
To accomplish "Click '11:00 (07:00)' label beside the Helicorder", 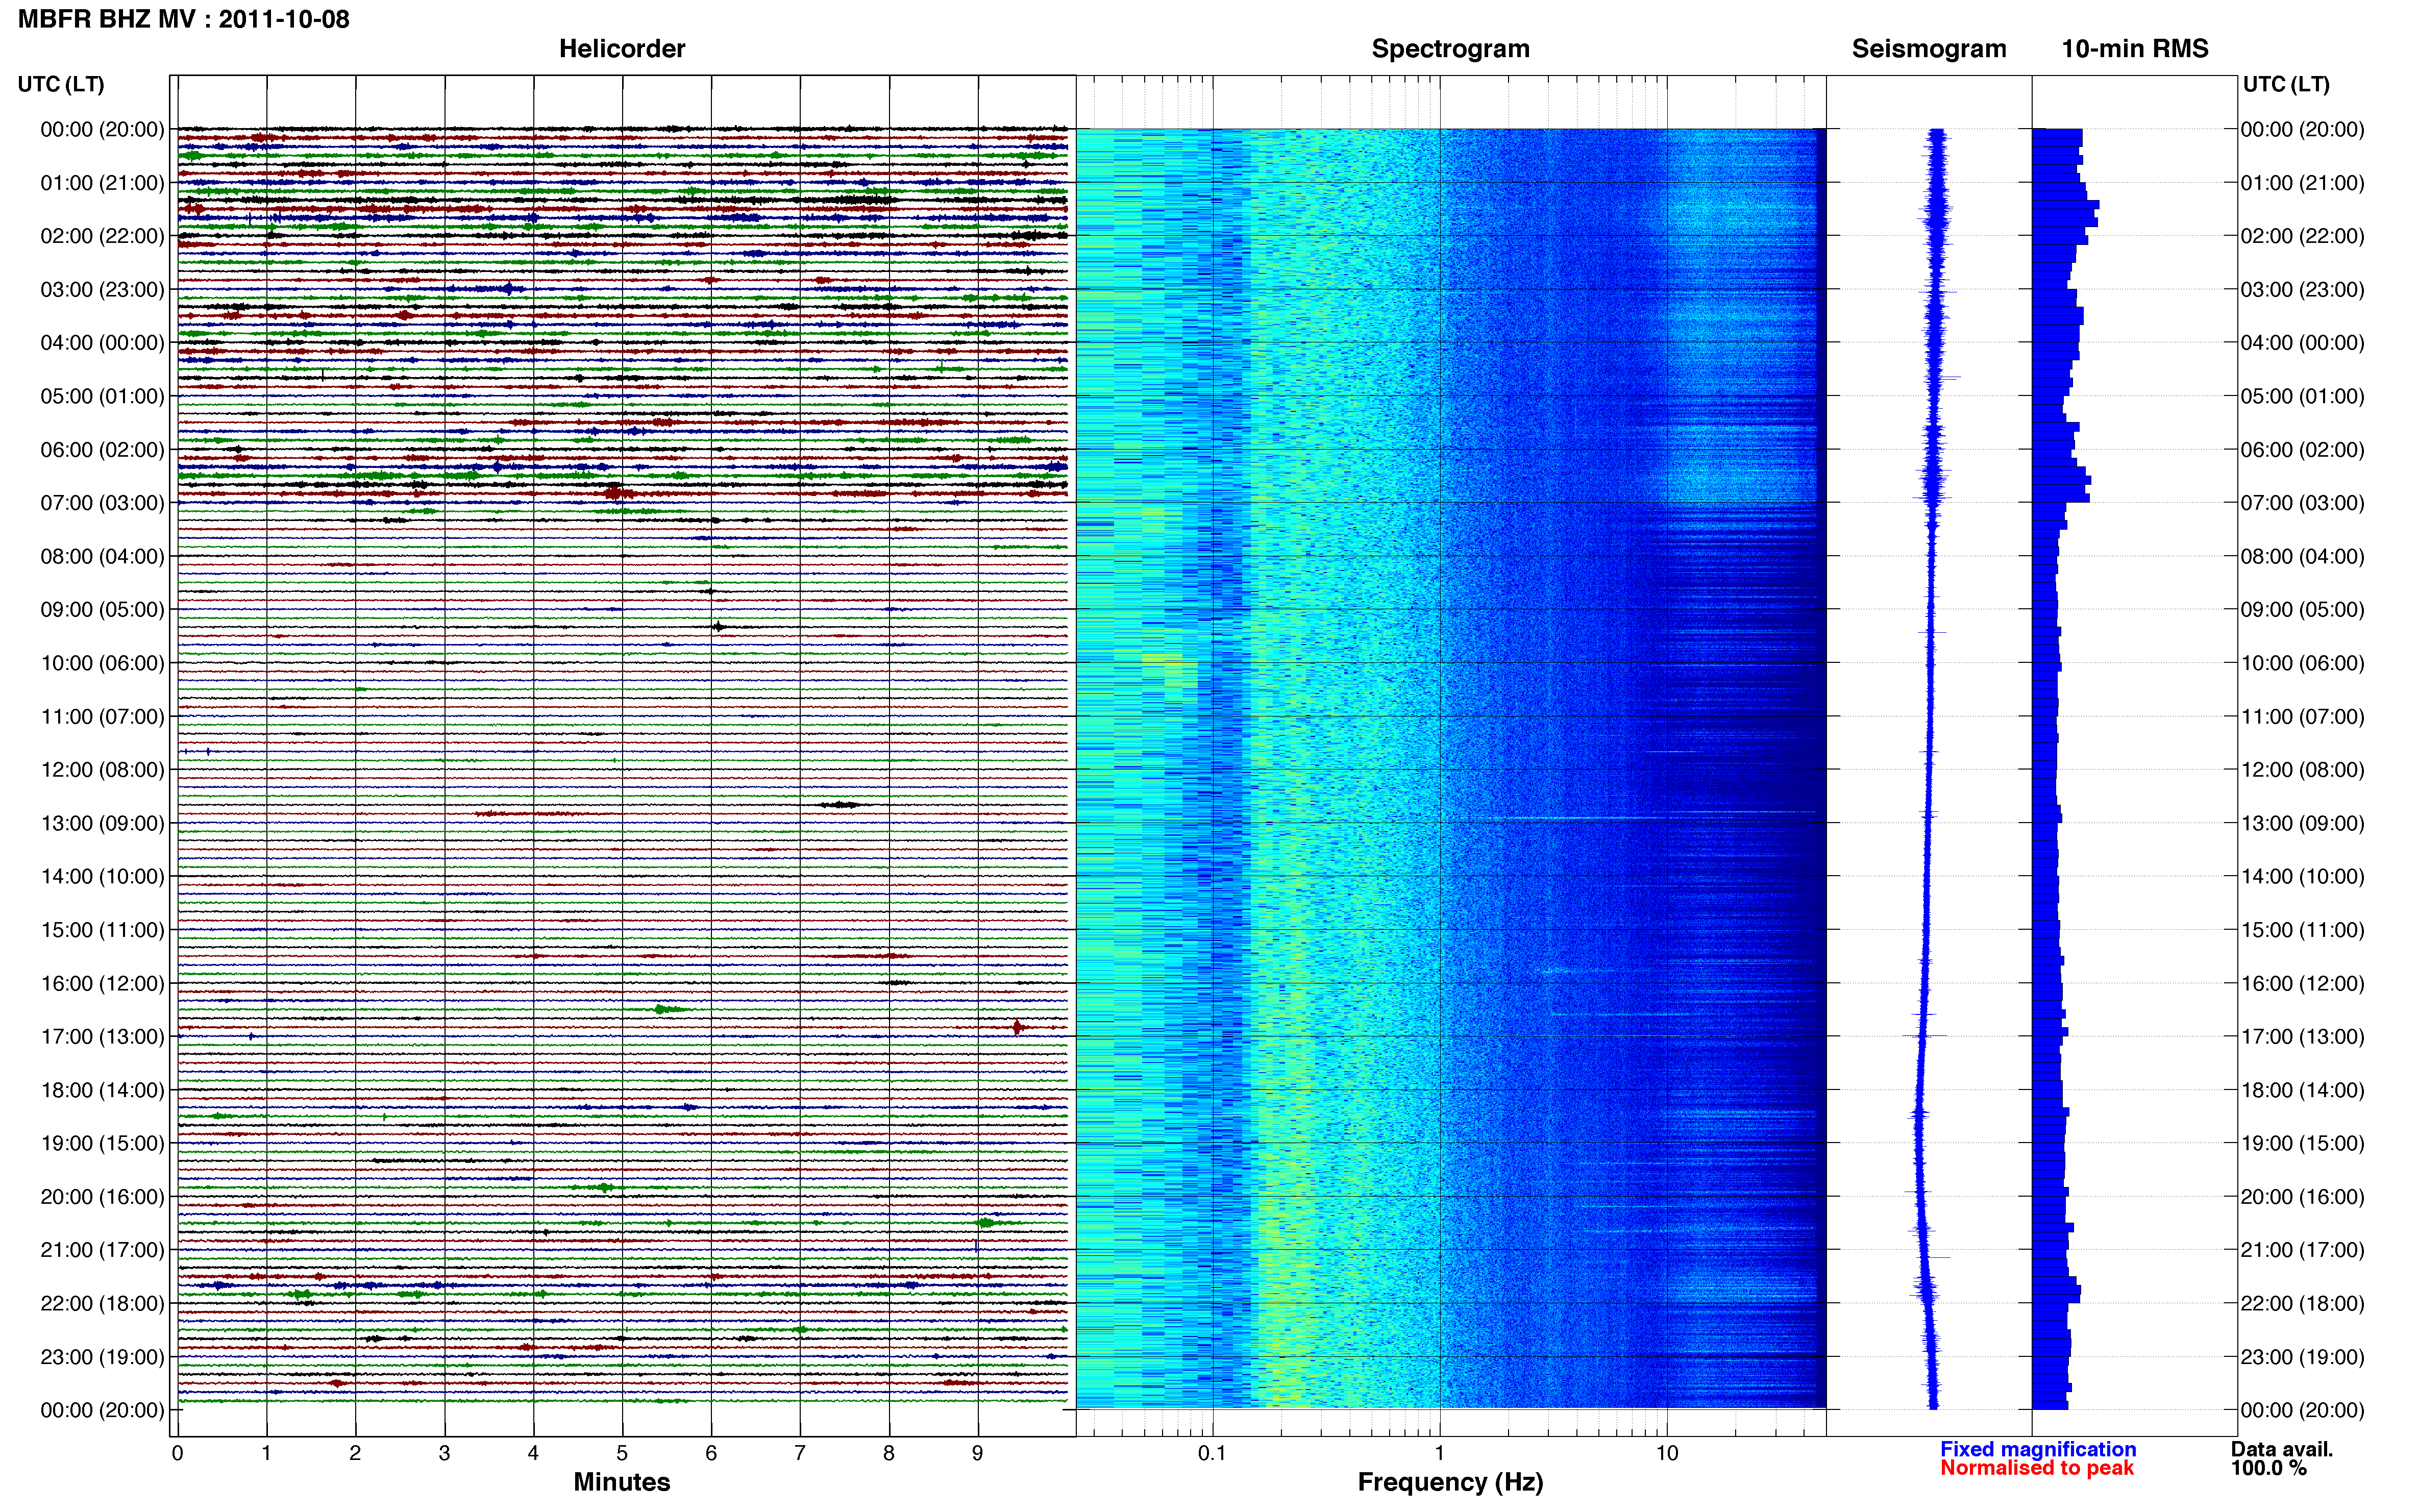I will pyautogui.click(x=103, y=717).
